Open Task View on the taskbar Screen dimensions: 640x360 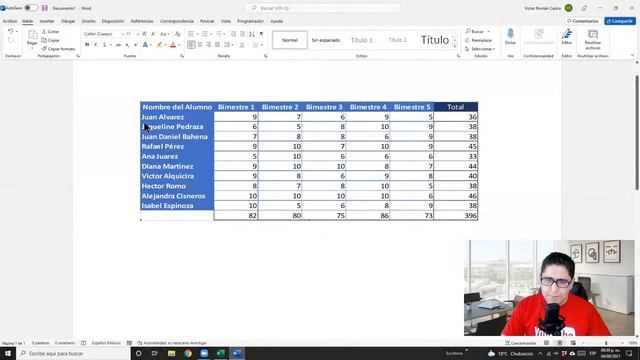[x=155, y=353]
